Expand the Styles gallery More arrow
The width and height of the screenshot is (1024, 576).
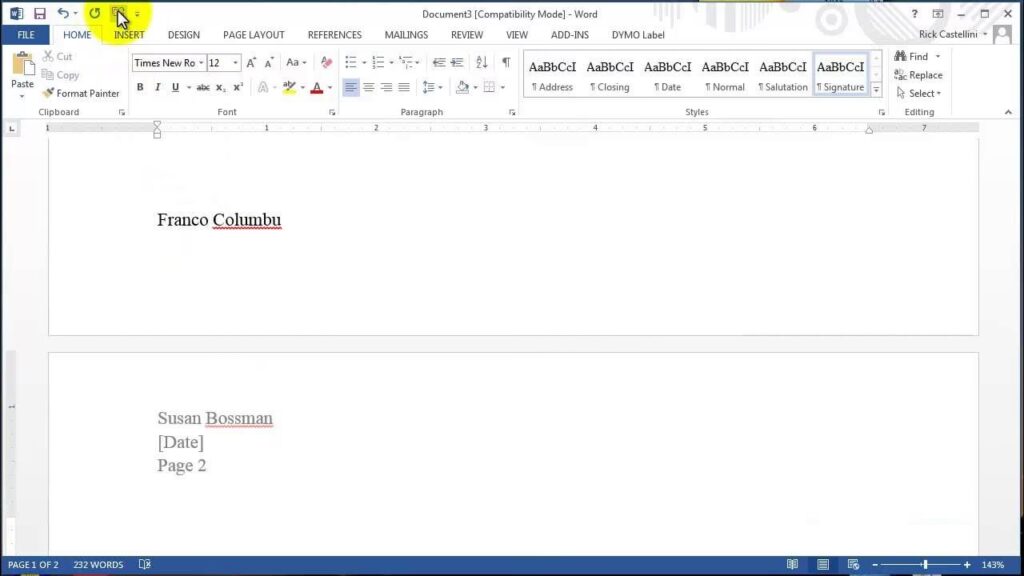[x=877, y=89]
